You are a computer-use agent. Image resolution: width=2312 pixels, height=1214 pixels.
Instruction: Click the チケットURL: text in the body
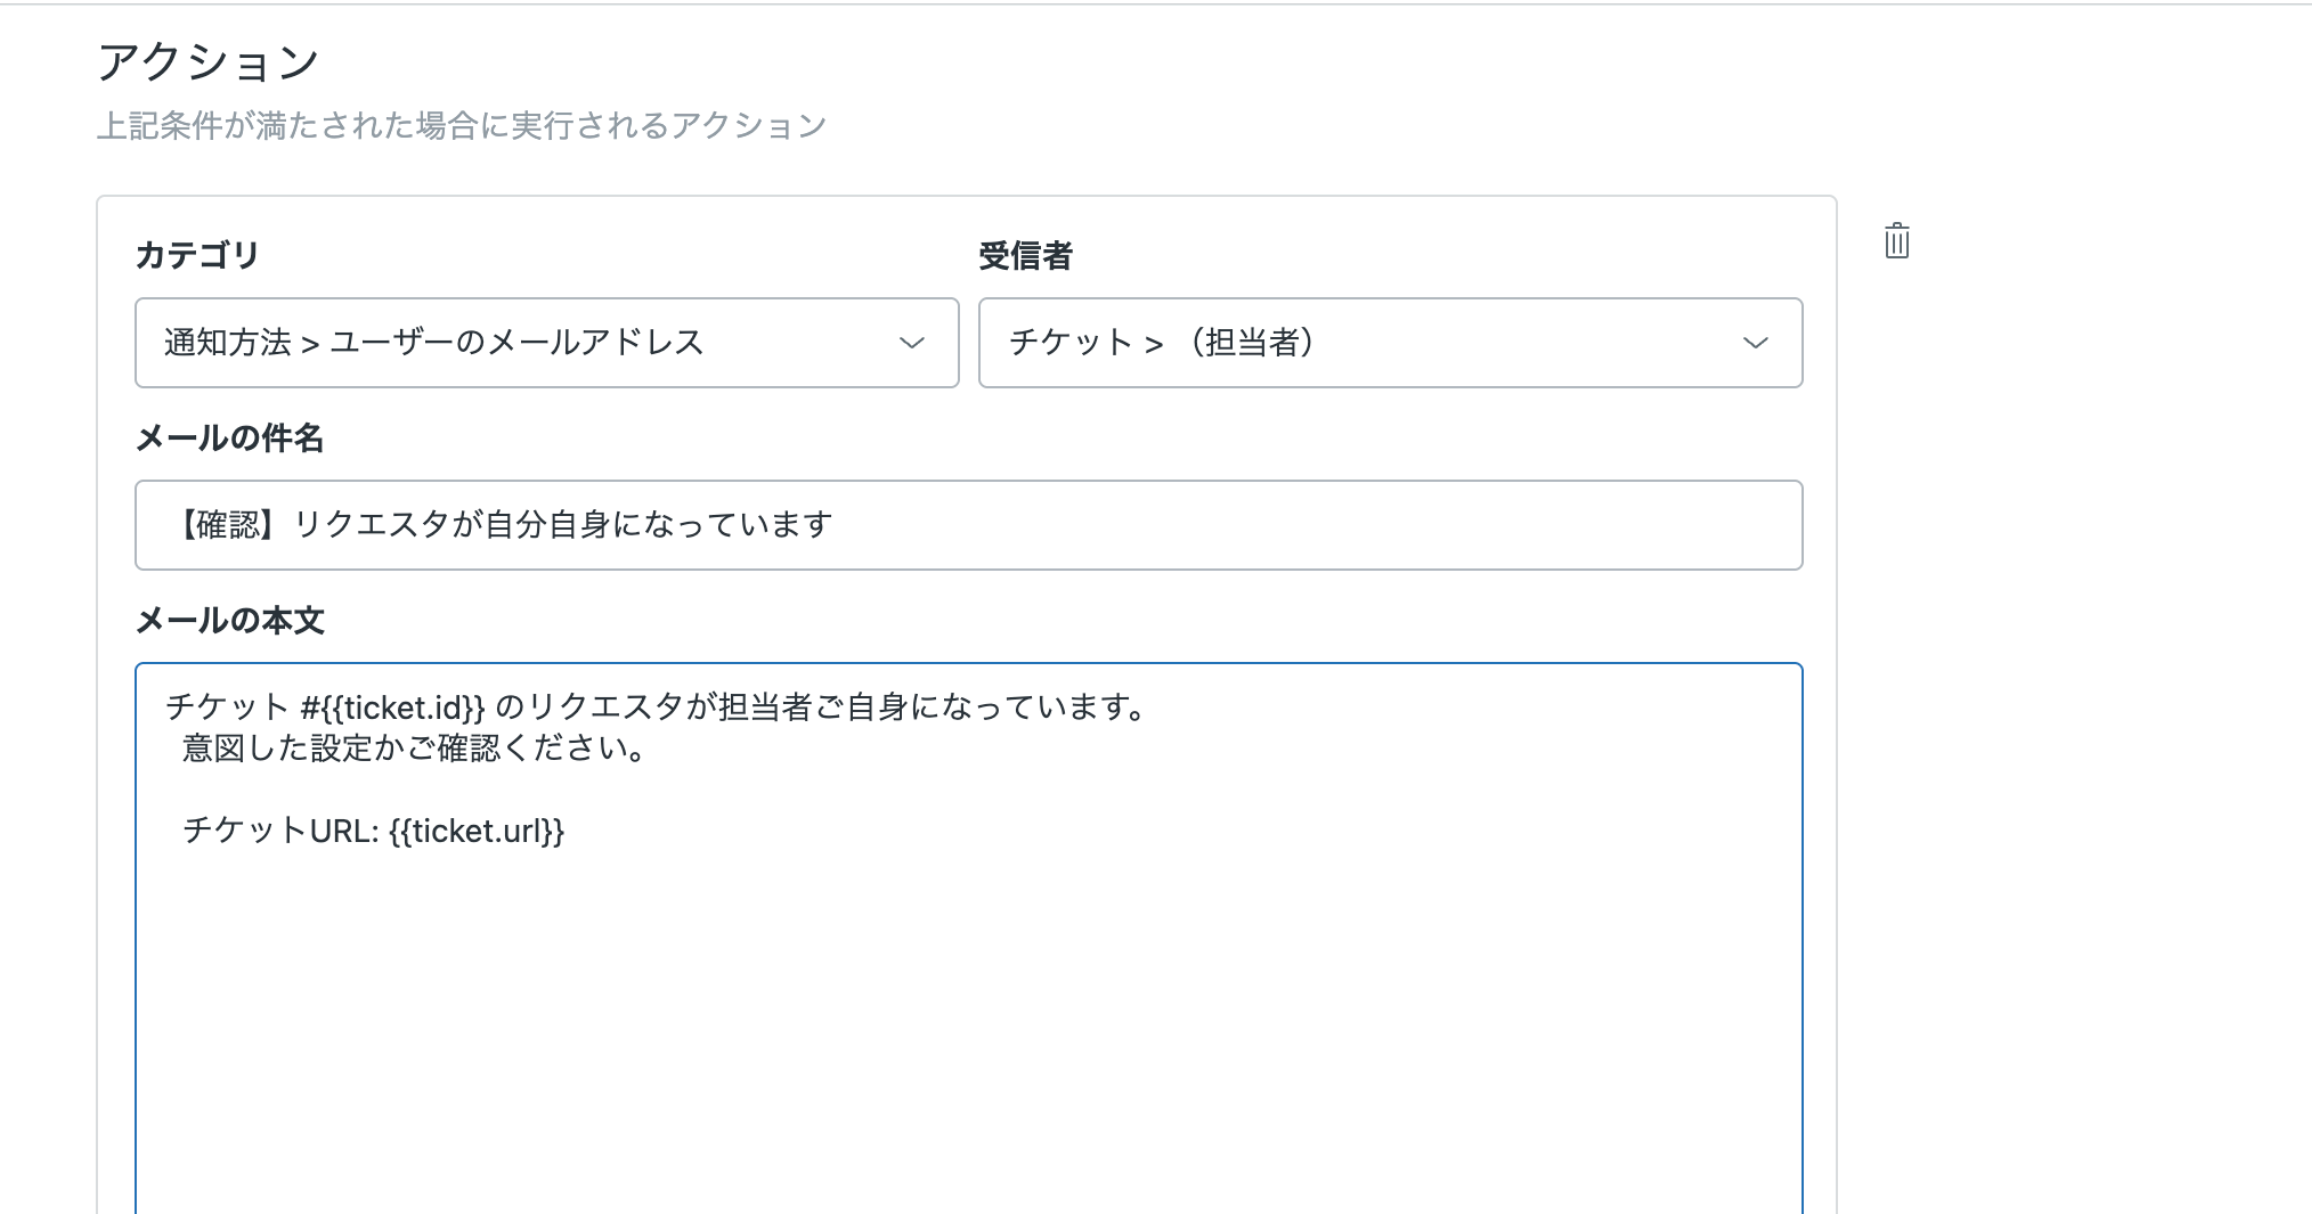tap(281, 831)
